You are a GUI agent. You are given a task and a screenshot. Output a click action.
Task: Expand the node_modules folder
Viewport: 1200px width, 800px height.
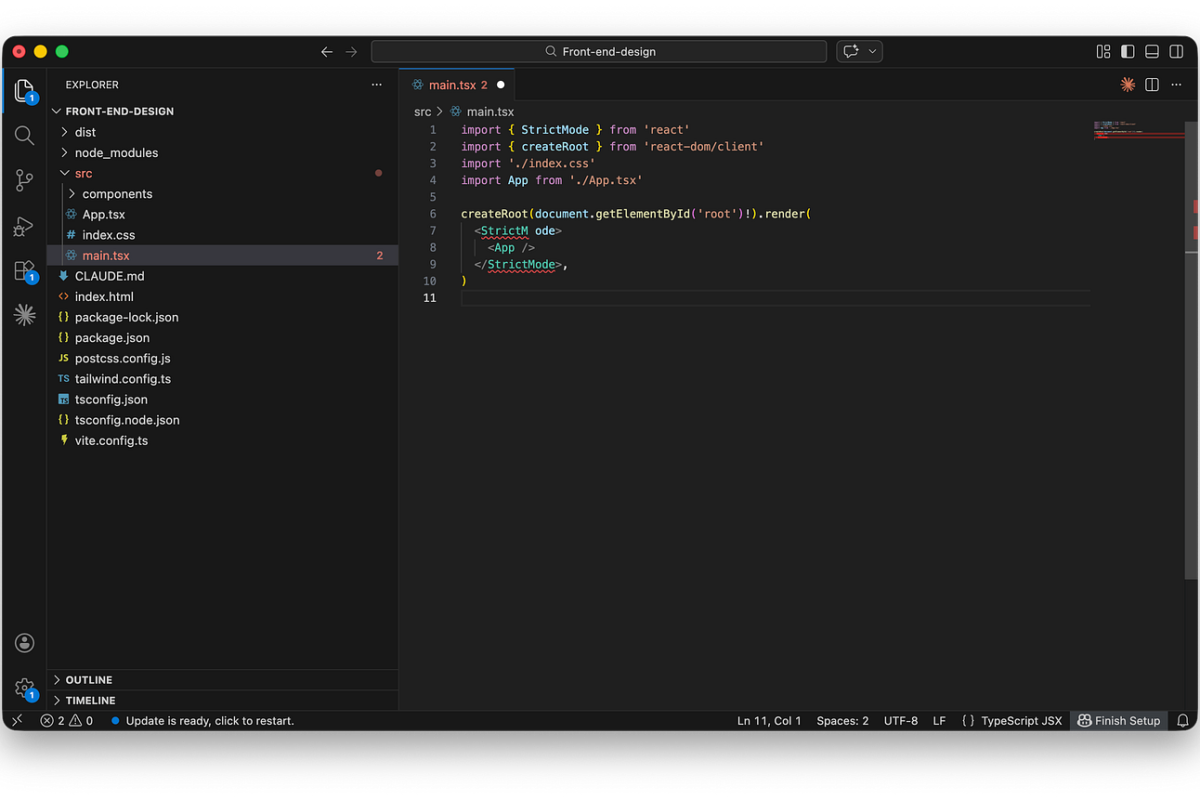(116, 153)
